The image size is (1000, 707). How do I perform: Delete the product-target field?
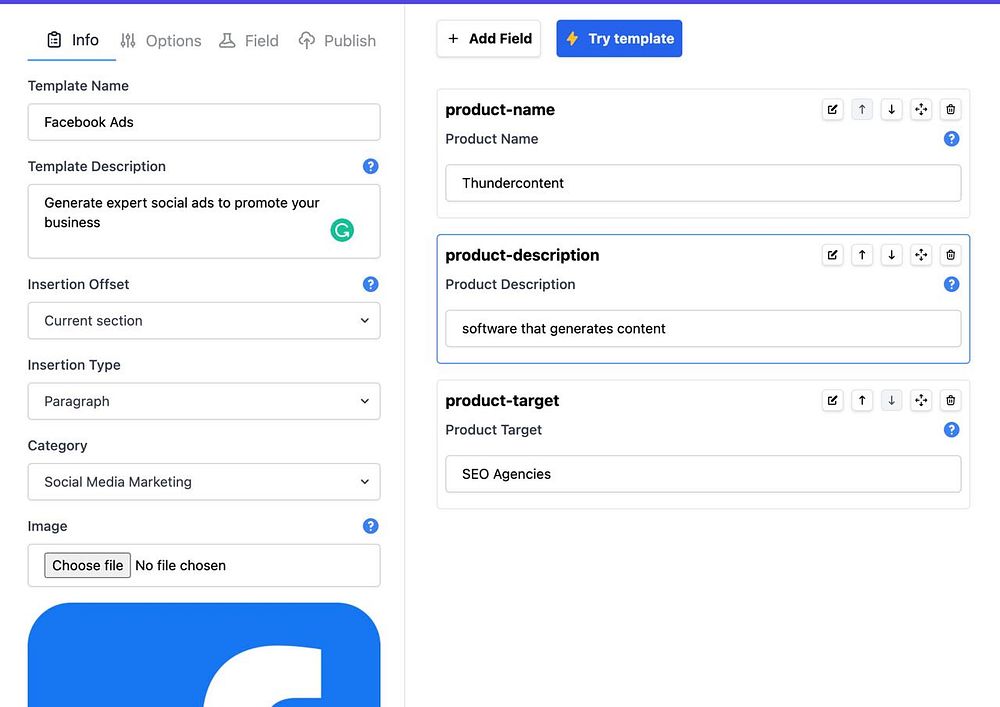point(950,400)
